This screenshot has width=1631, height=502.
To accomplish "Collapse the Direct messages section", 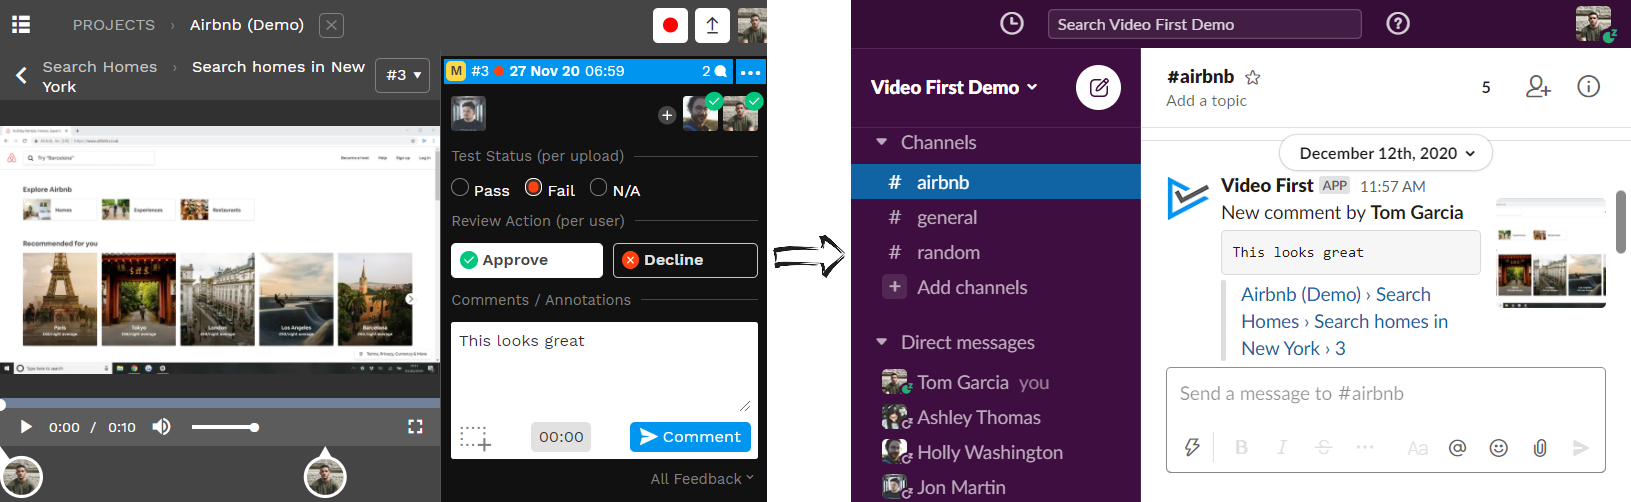I will coord(881,343).
